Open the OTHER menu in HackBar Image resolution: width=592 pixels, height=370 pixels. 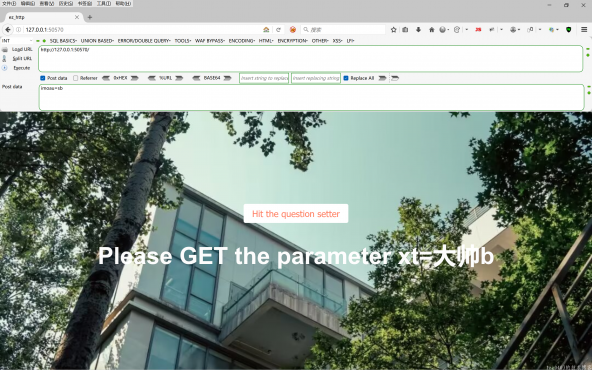(320, 41)
